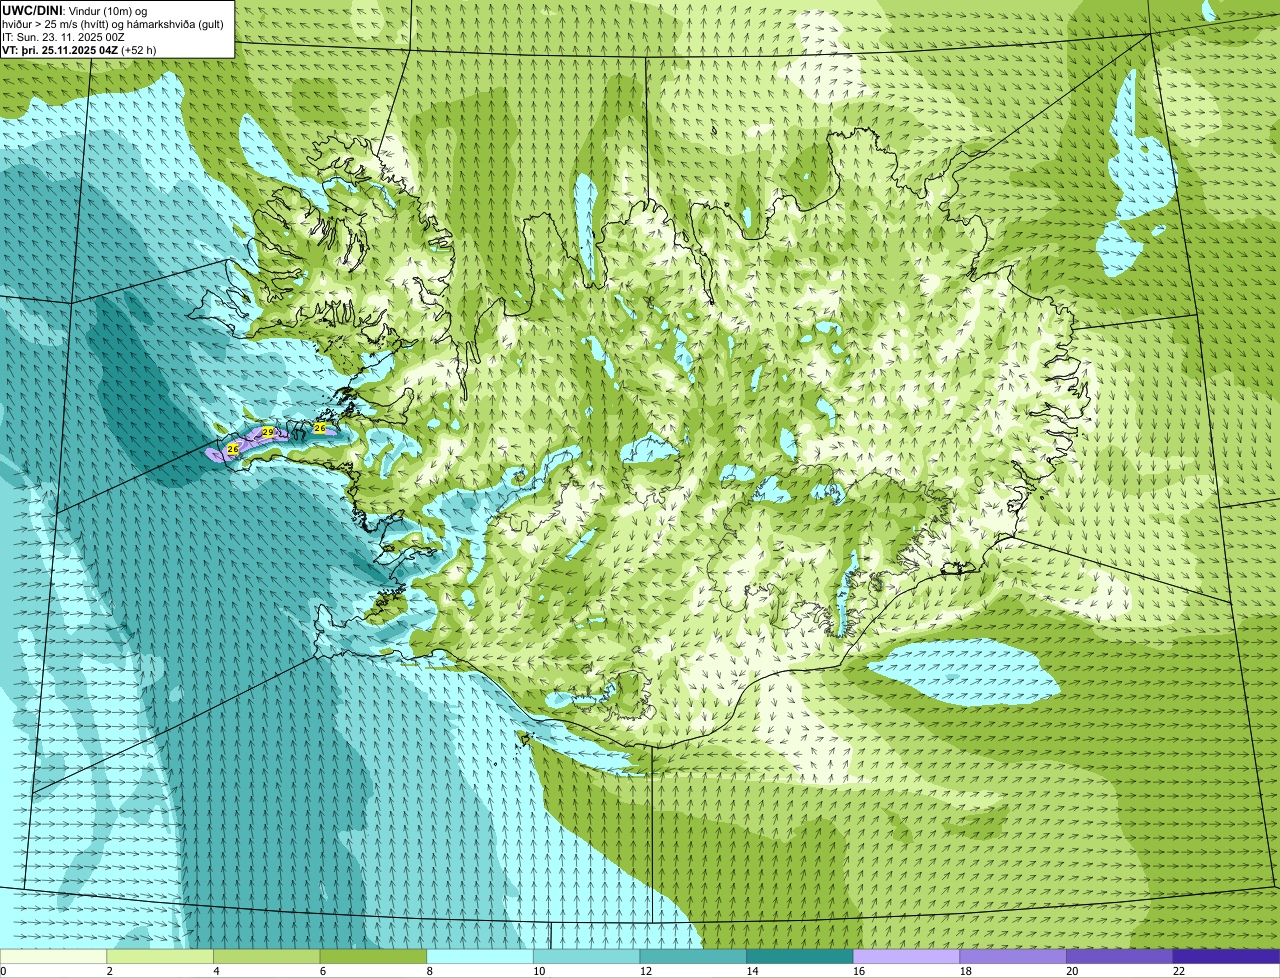Click the 0–2 m/s pale yellow legend swatch
Viewport: 1280px width, 978px height.
click(x=53, y=956)
